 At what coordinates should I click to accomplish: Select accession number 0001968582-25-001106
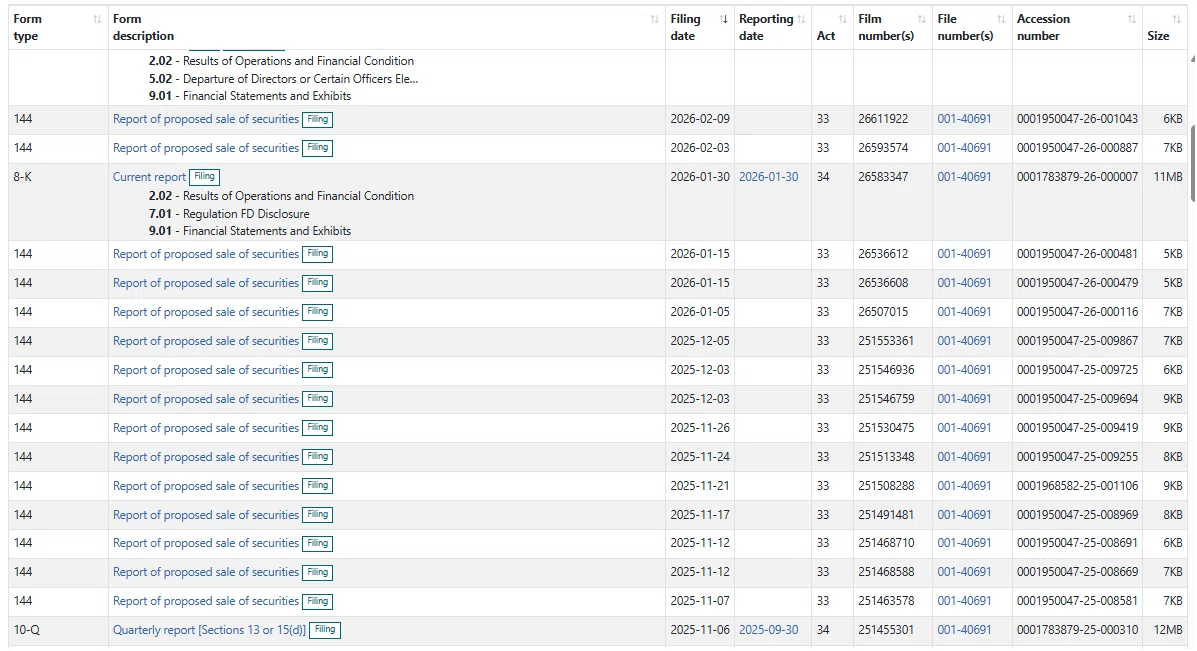pyautogui.click(x=1077, y=486)
